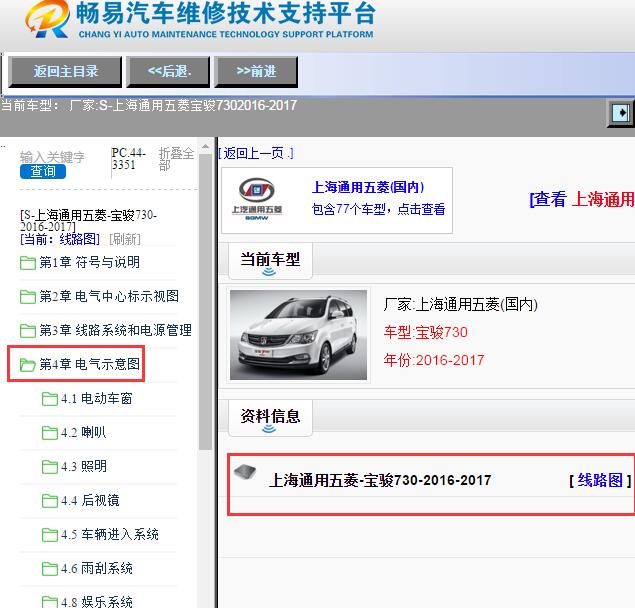This screenshot has height=608, width=635.
Task: Expand 第2章 电气中心标示视图 chapter
Action: tap(109, 297)
